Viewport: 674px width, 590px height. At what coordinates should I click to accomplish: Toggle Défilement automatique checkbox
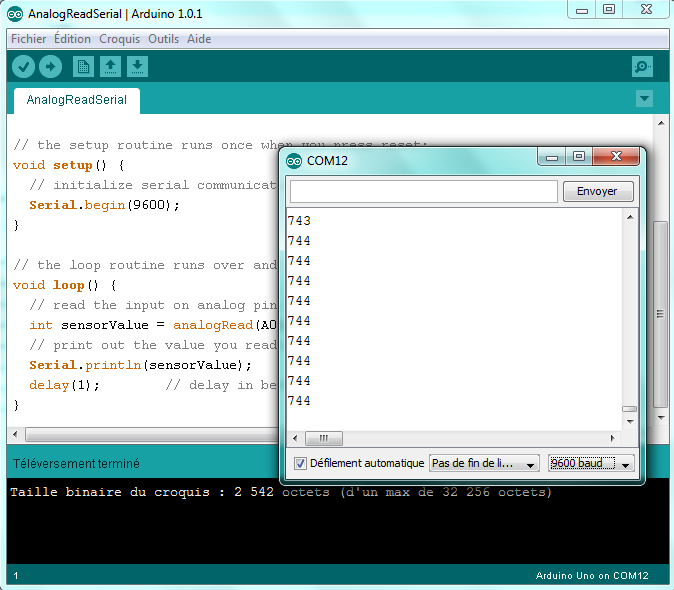click(x=300, y=463)
